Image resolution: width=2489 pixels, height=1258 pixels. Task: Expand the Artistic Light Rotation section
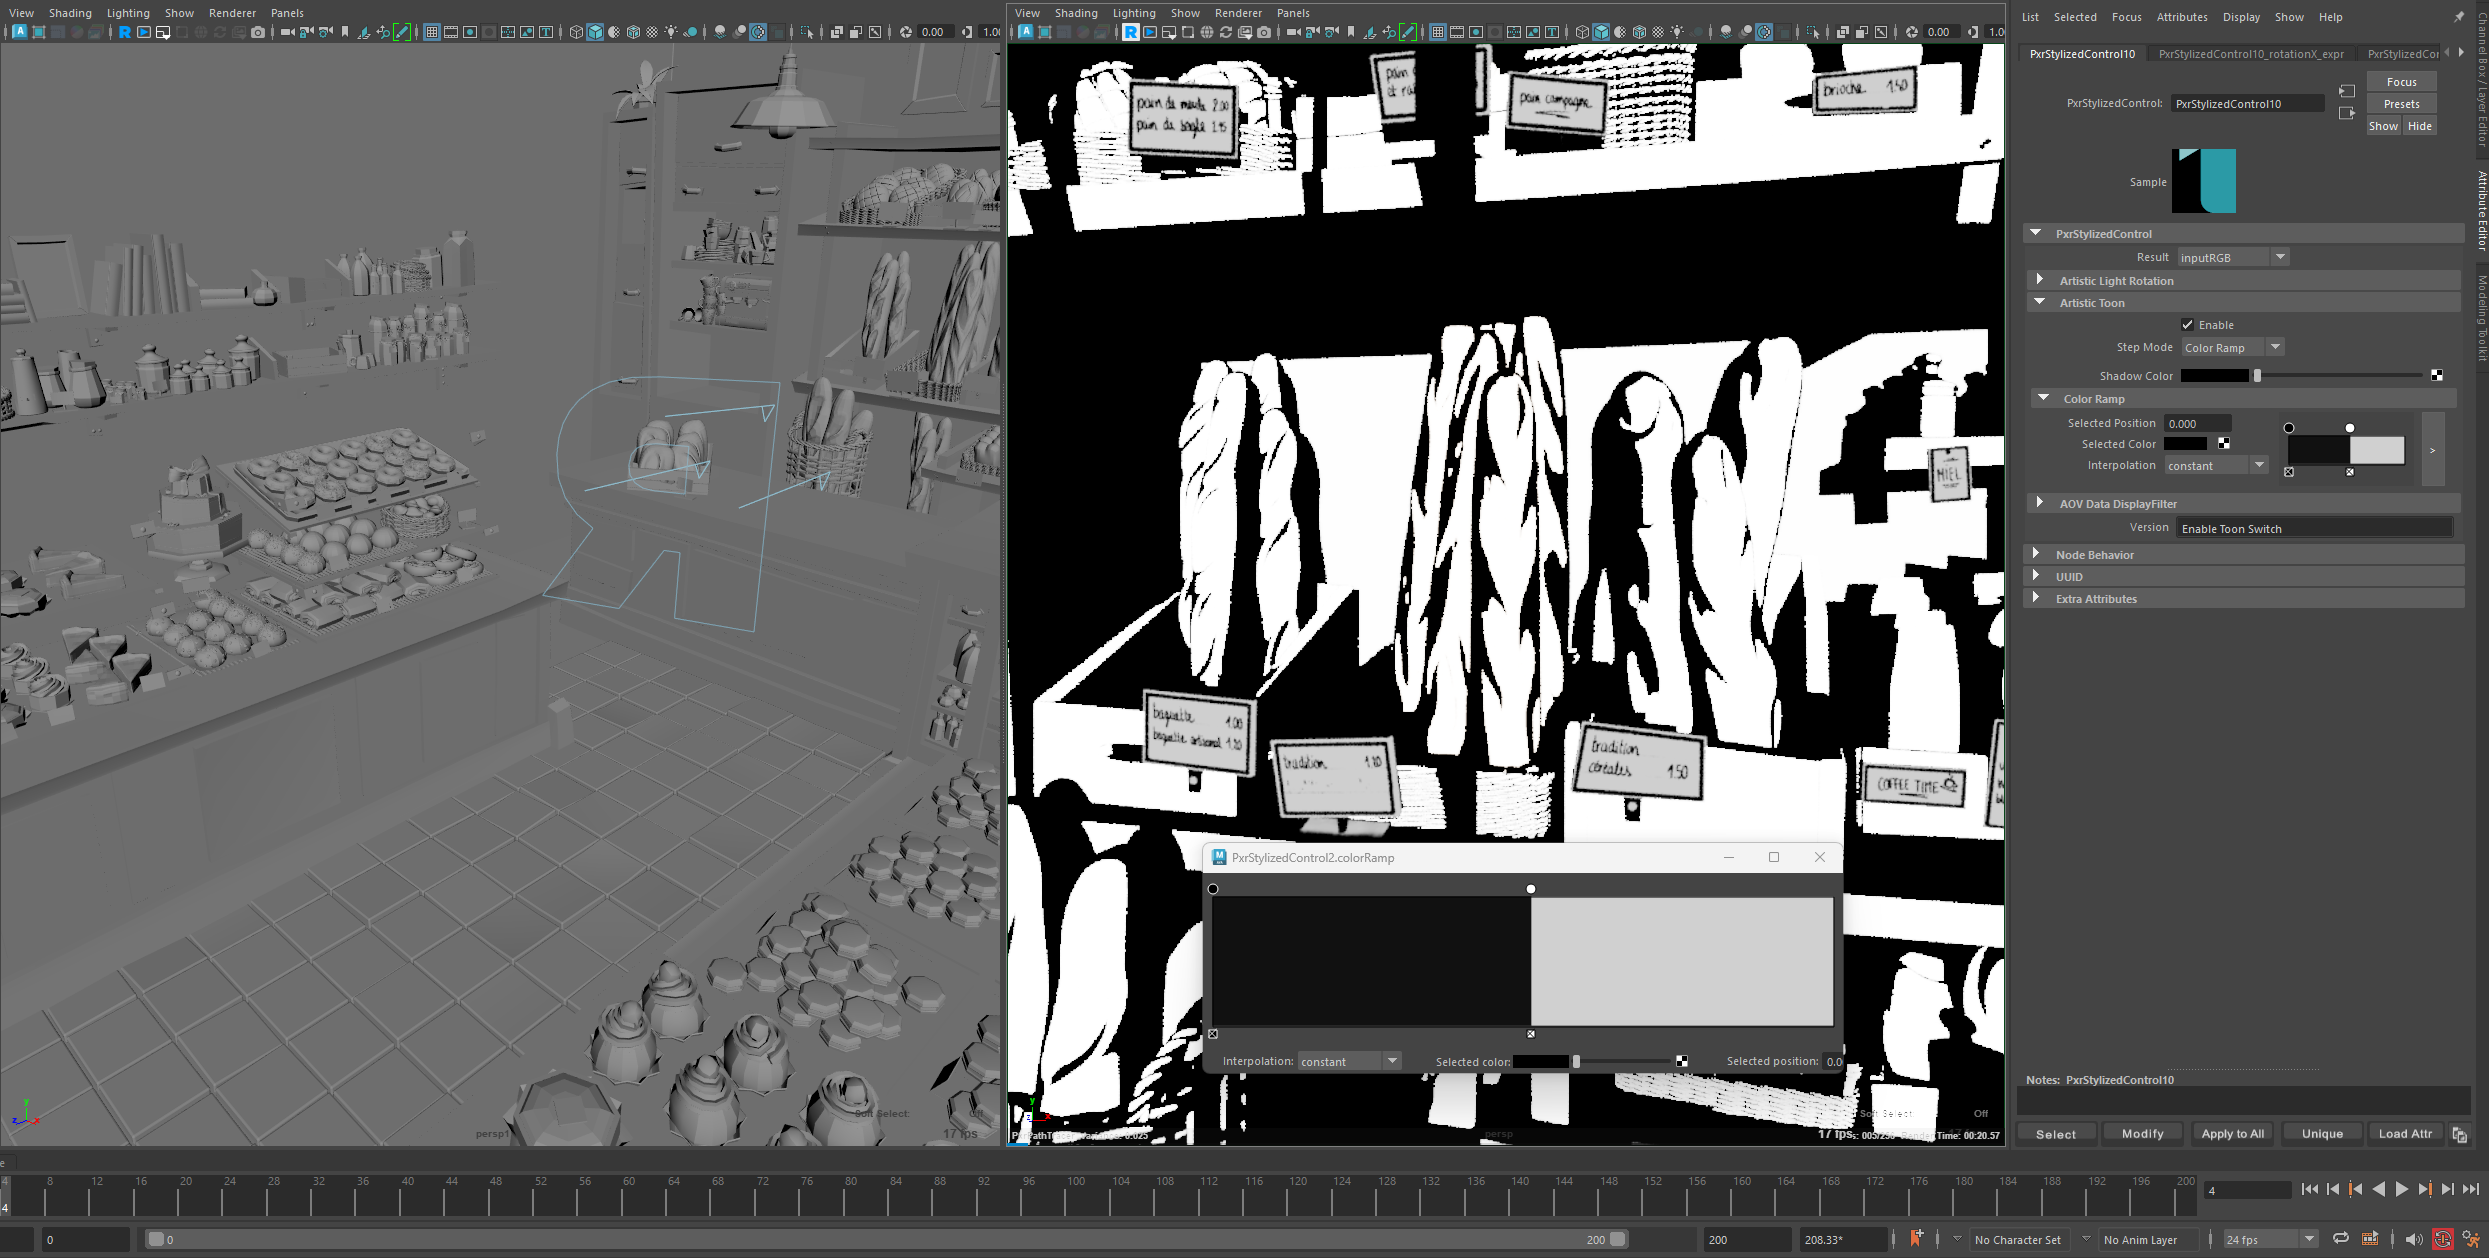[x=2040, y=281]
